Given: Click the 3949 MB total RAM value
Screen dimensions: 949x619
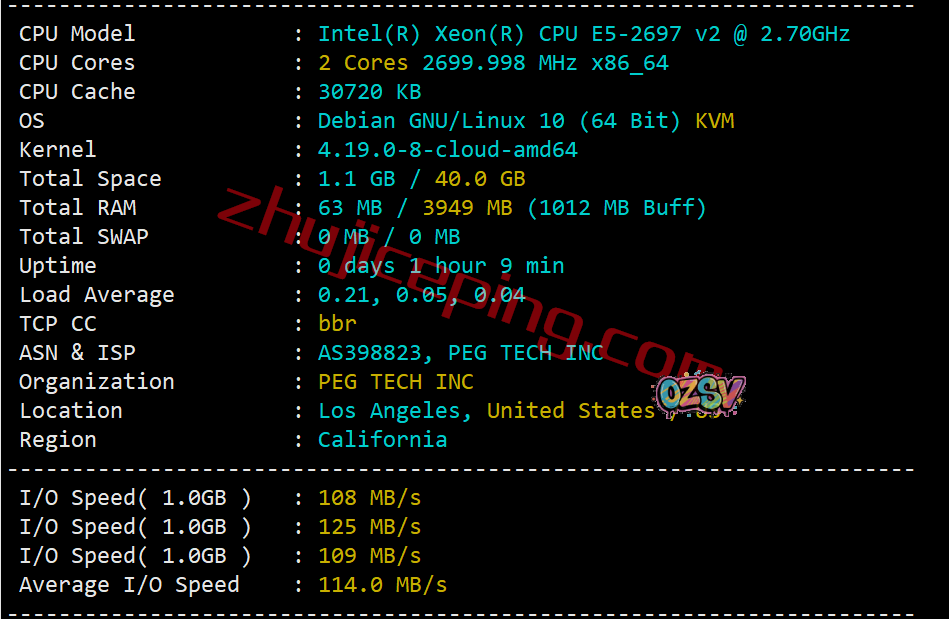Looking at the screenshot, I should click(x=467, y=208).
